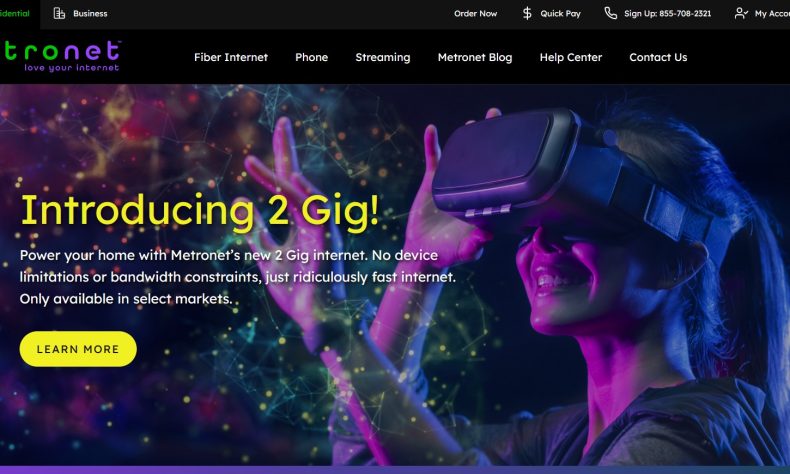The height and width of the screenshot is (474, 790).
Task: Click the My Account person icon
Action: (x=741, y=14)
